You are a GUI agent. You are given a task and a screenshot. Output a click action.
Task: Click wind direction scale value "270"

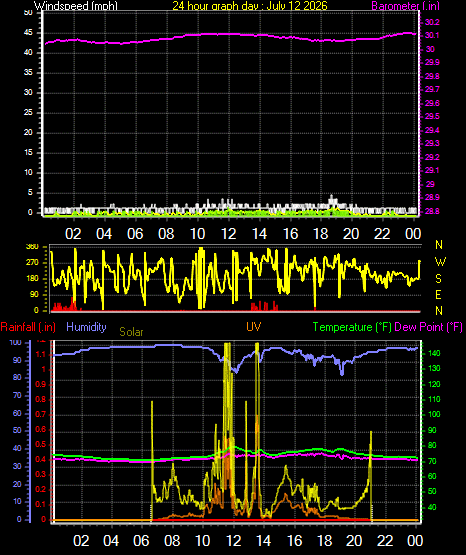point(32,263)
